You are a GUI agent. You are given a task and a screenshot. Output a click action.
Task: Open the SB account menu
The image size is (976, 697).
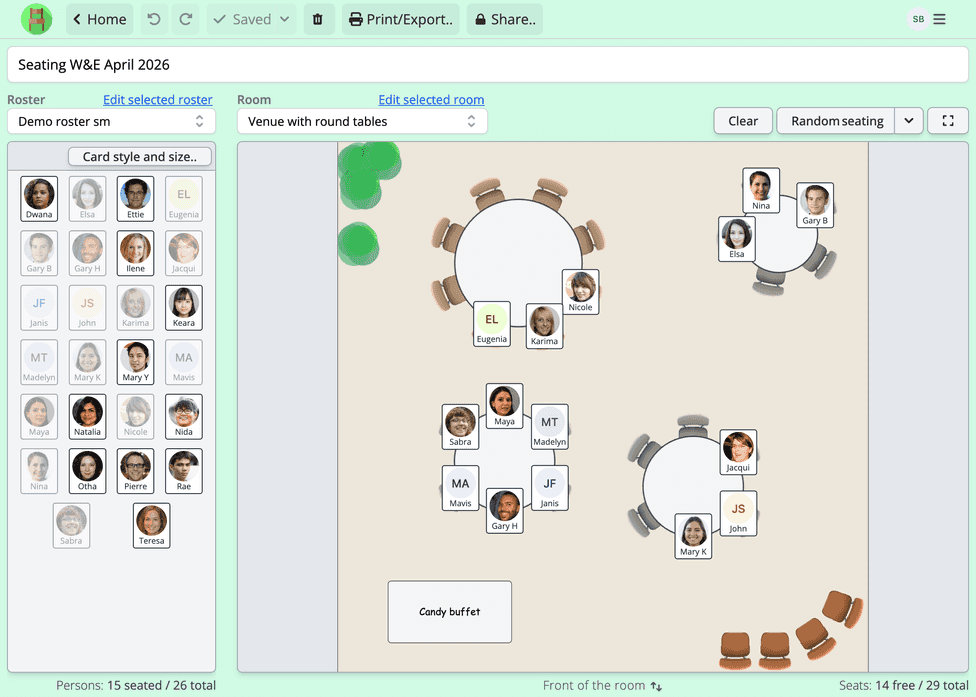coord(917,18)
